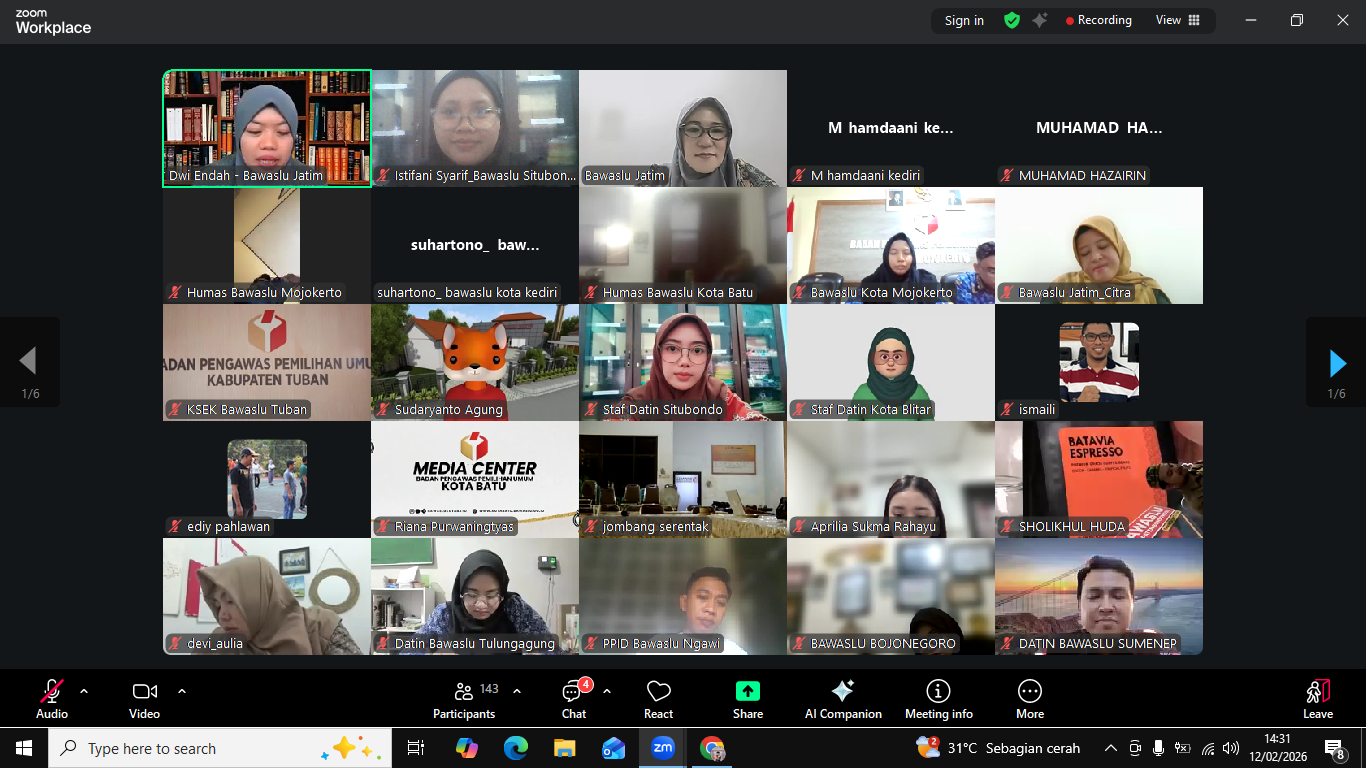Leave the meeting
Image resolution: width=1366 pixels, height=768 pixels.
point(1318,699)
